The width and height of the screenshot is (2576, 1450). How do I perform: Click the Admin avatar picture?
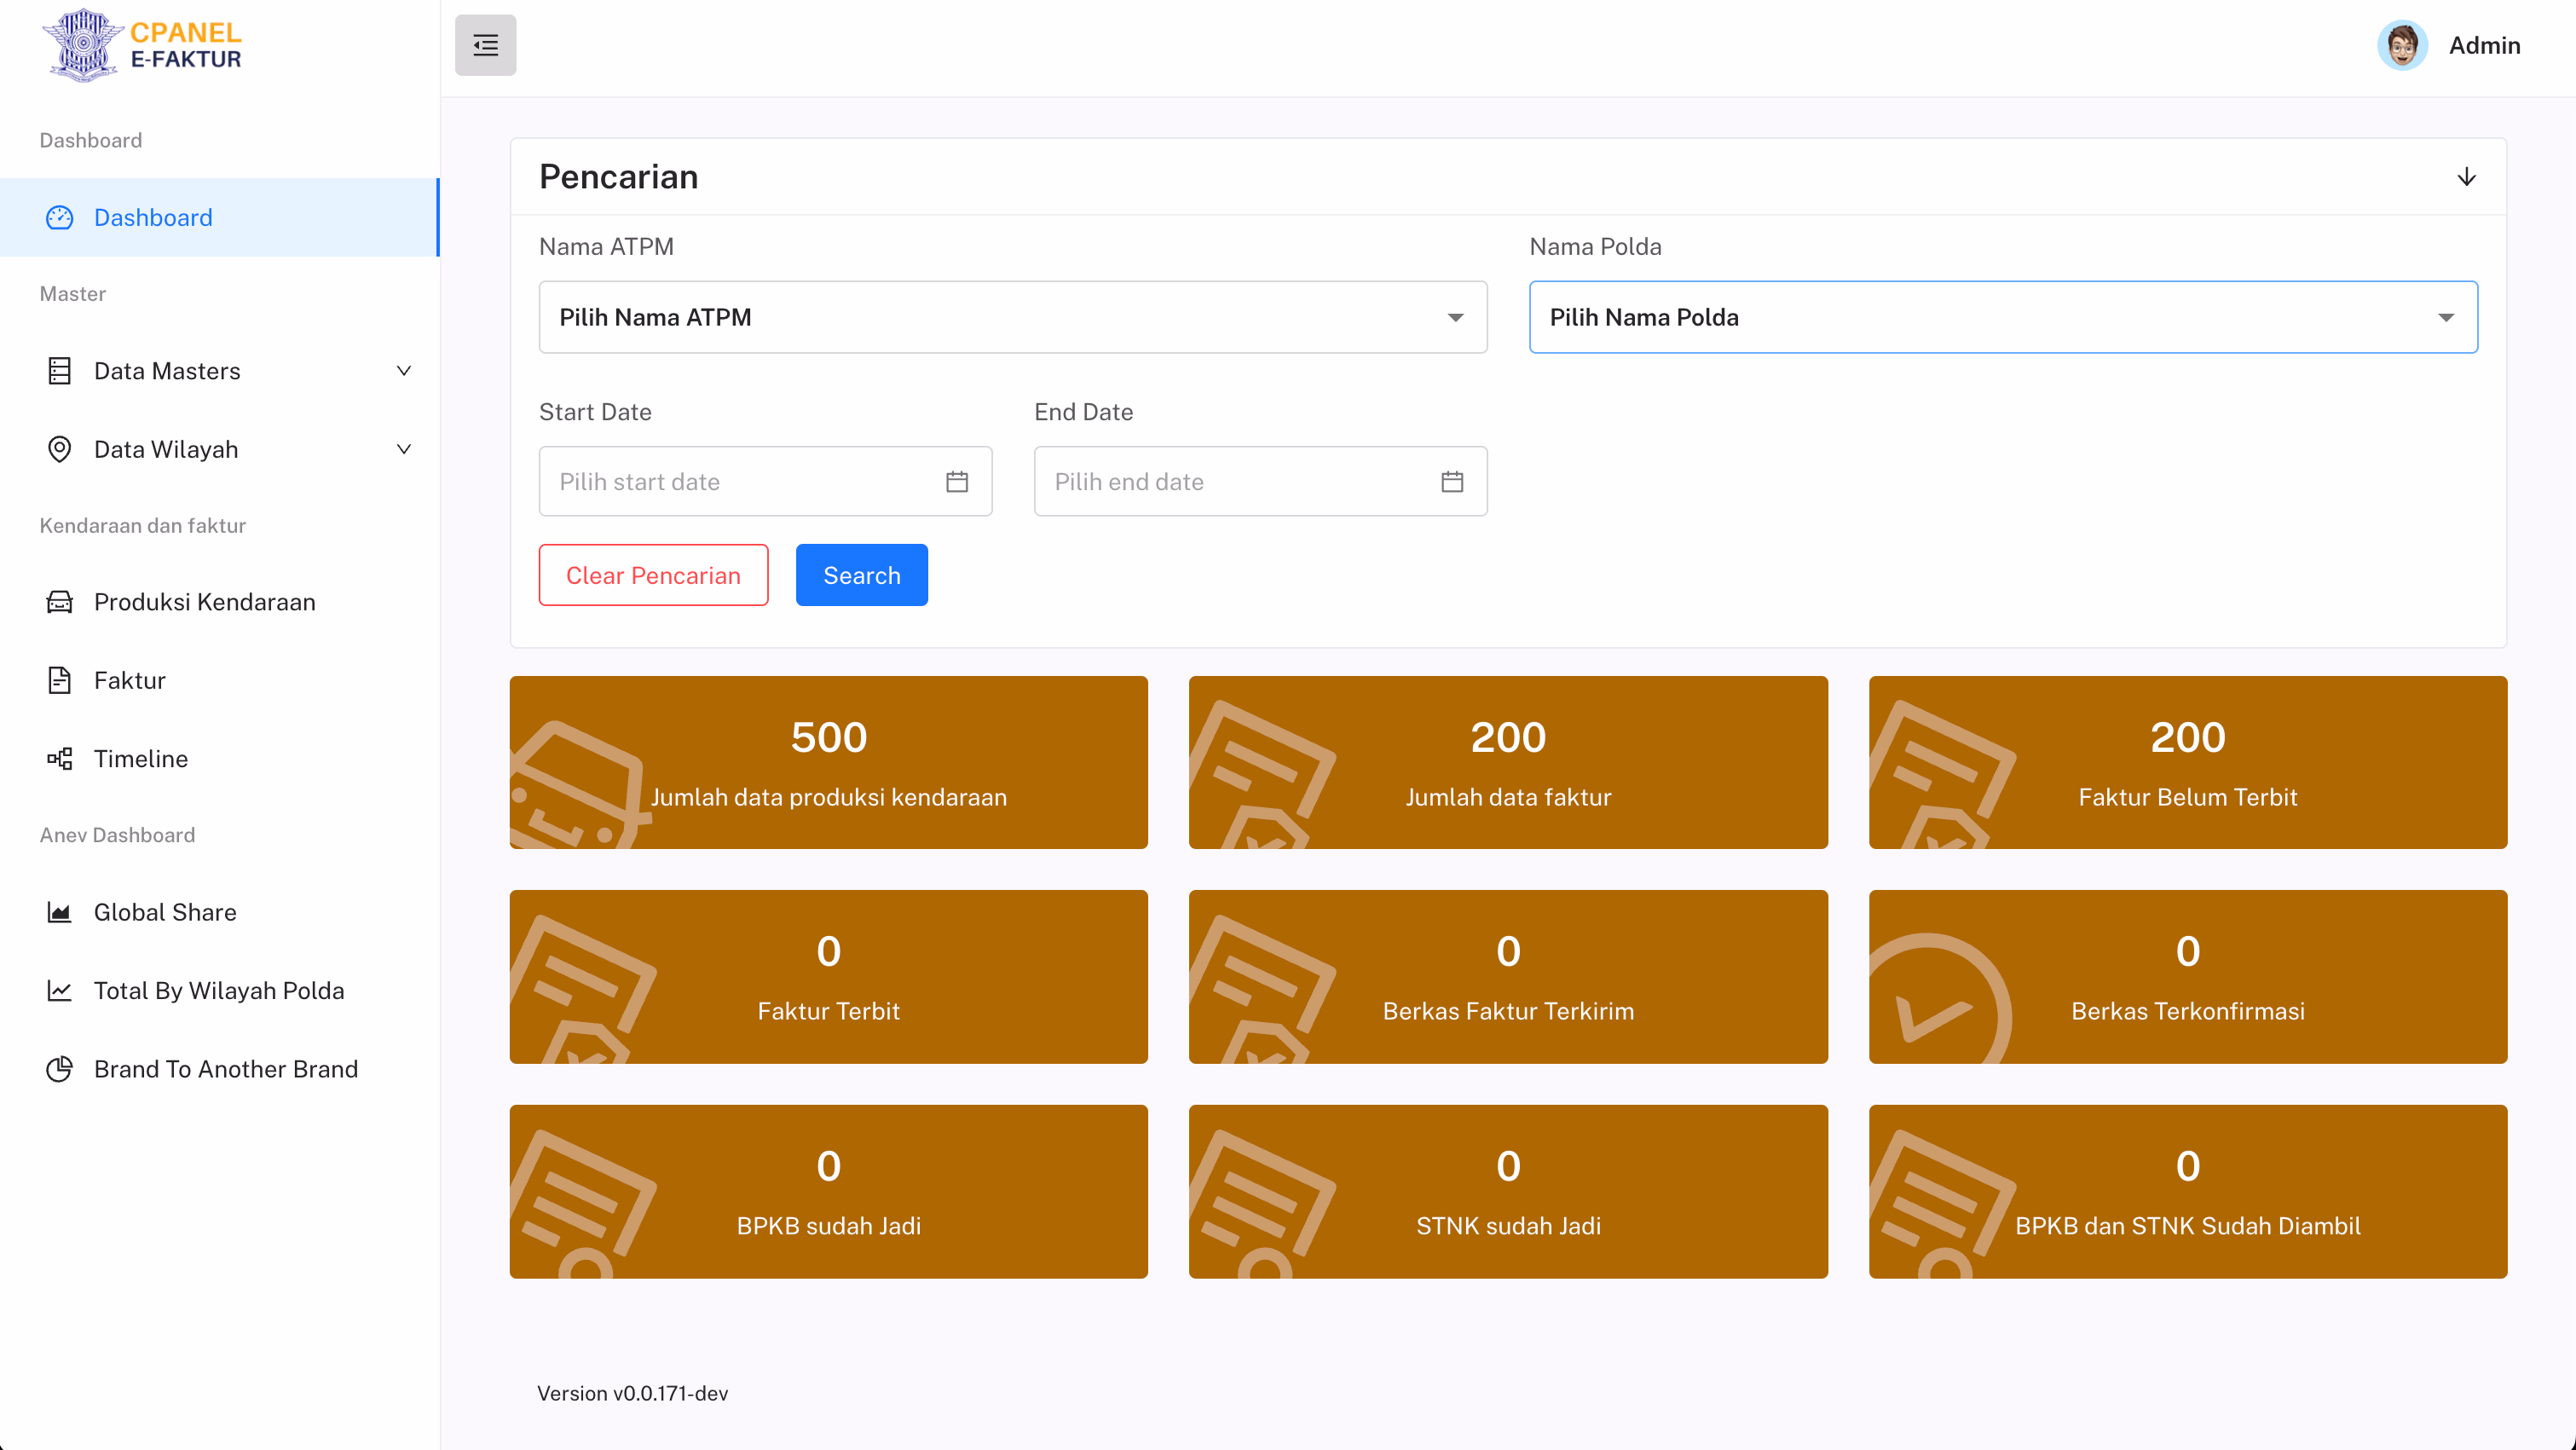pyautogui.click(x=2402, y=45)
